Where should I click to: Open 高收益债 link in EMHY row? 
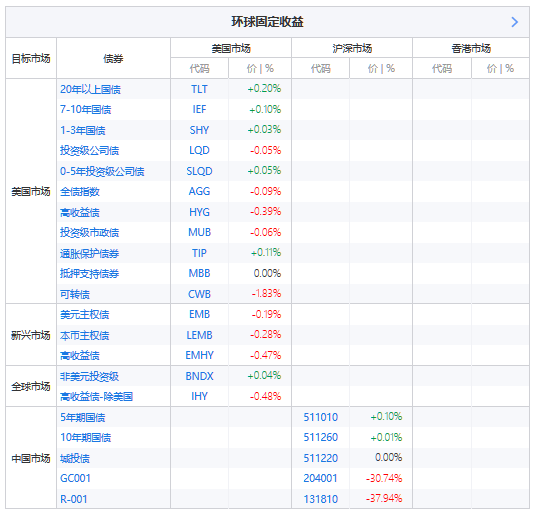[x=80, y=355]
